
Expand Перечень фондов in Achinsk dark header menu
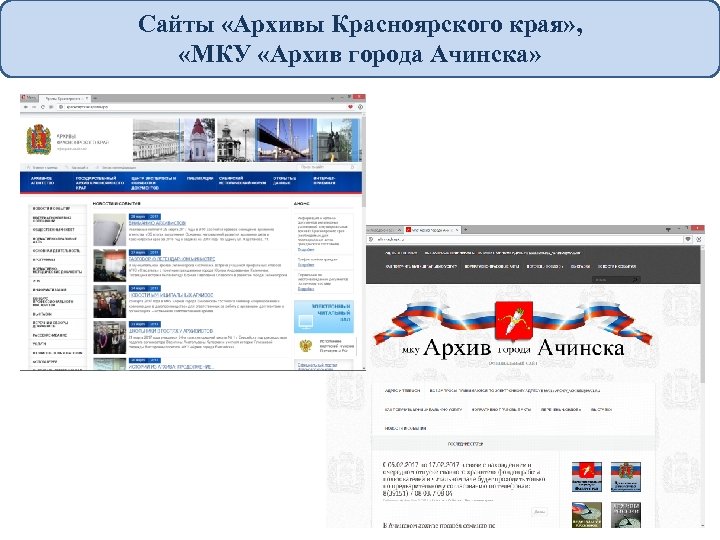(x=544, y=266)
